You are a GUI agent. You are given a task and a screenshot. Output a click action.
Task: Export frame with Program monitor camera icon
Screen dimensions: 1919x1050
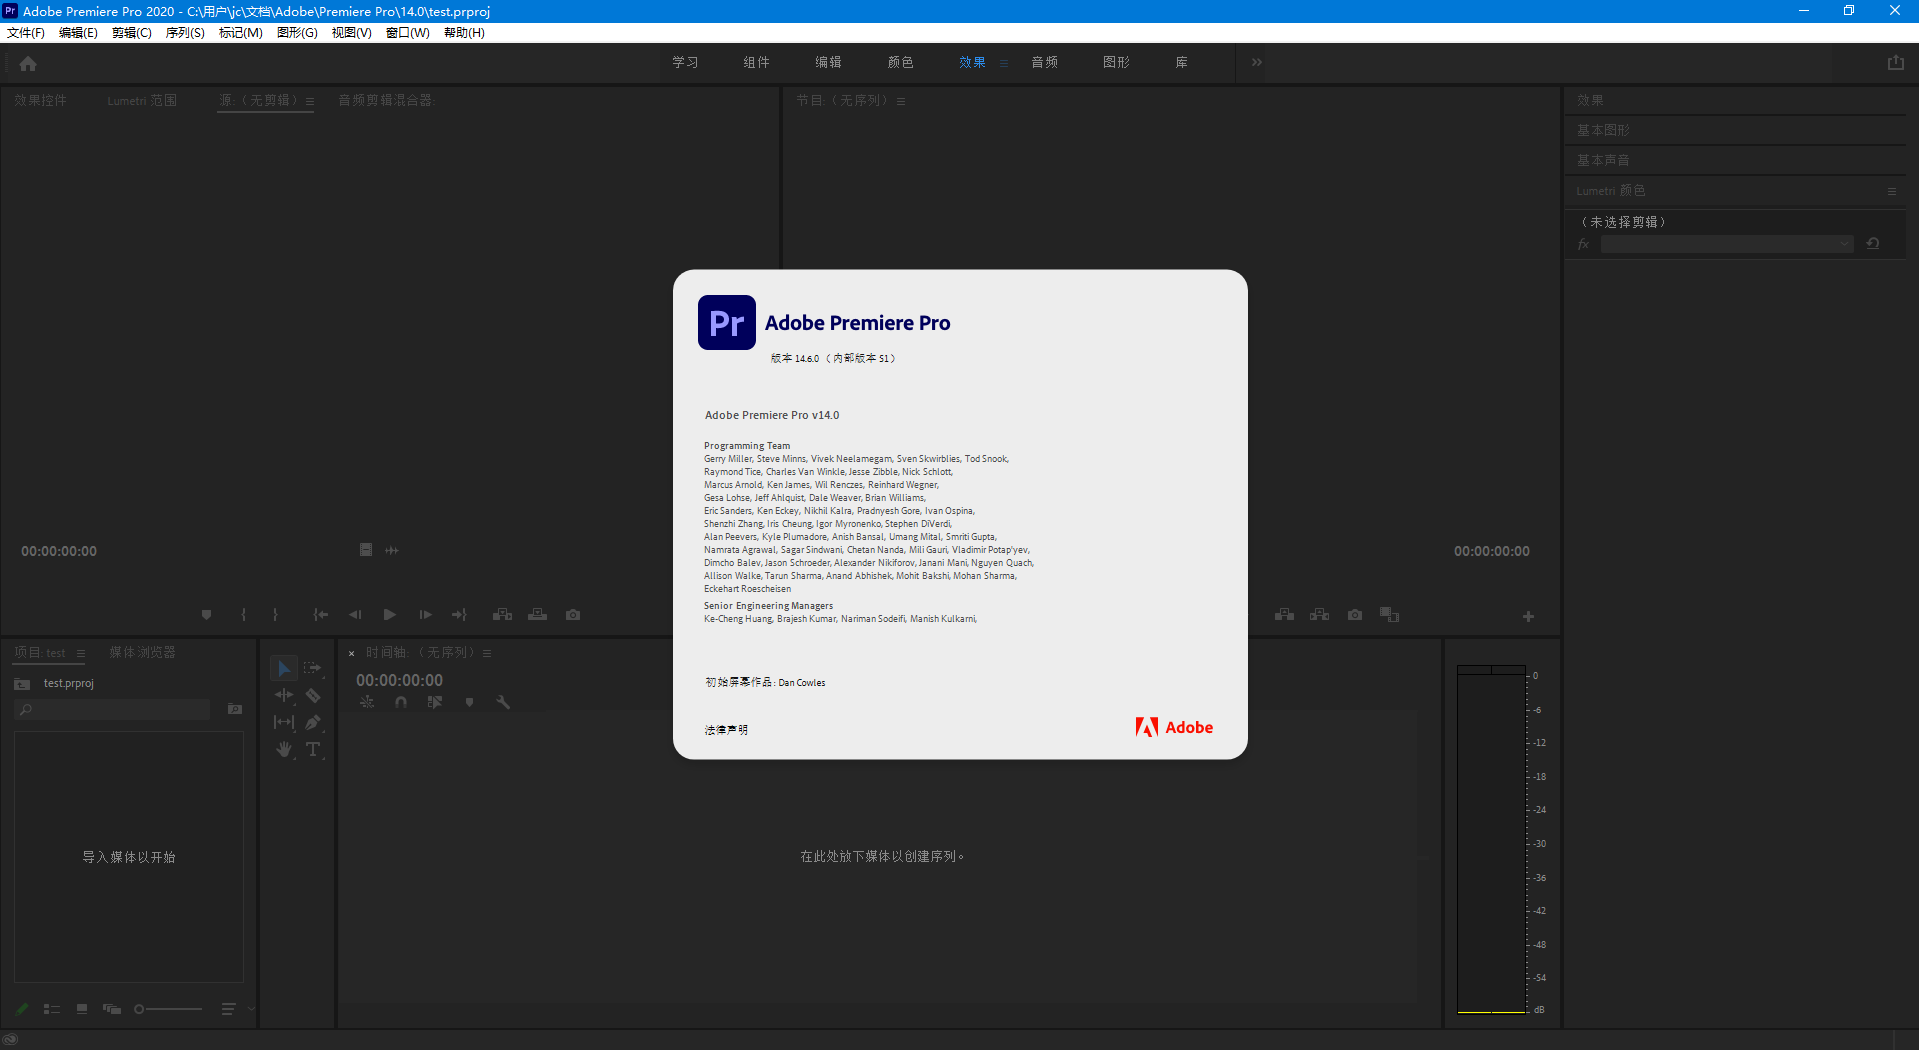pyautogui.click(x=1355, y=615)
